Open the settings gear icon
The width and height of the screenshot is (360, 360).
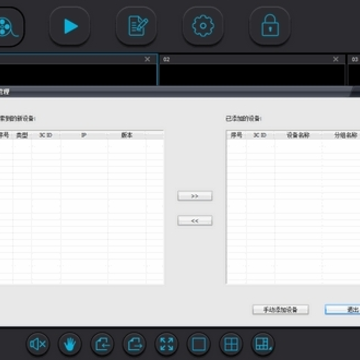click(203, 26)
